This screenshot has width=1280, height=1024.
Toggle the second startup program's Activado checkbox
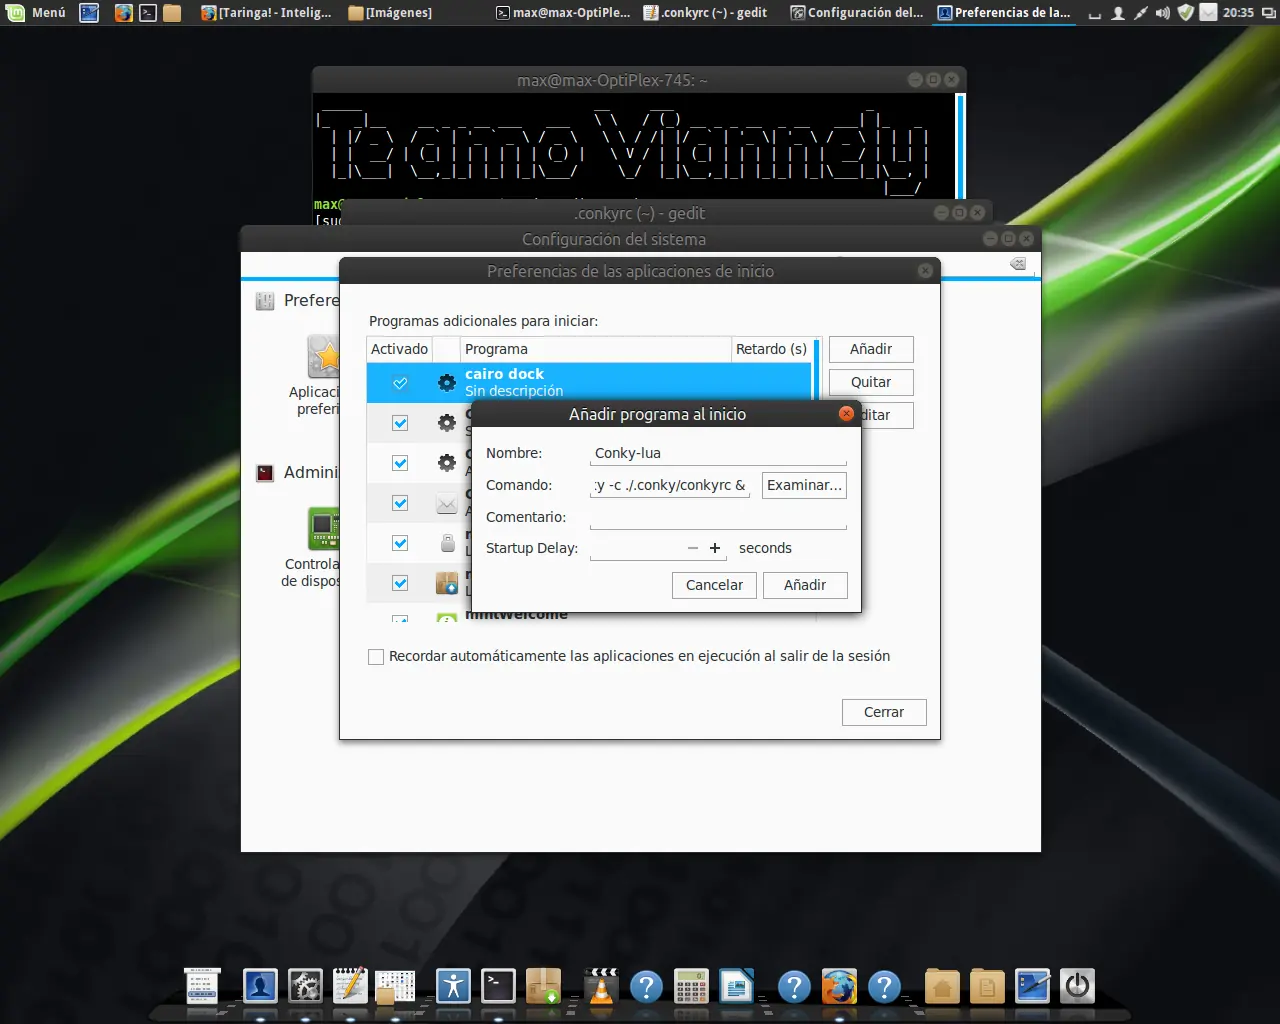(x=399, y=422)
